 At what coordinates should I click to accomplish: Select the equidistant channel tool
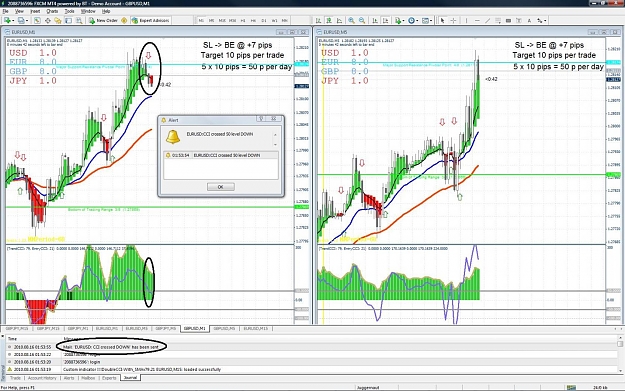(498, 20)
